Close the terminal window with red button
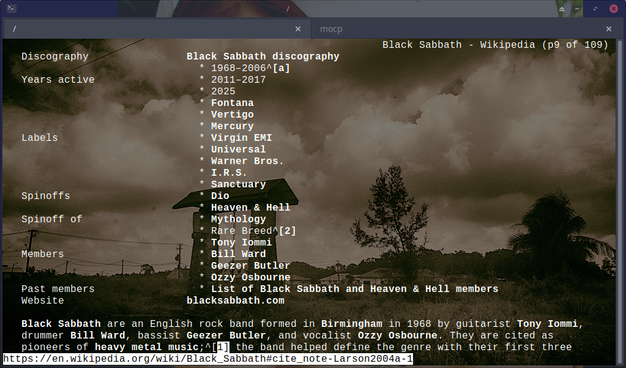 tap(614, 8)
